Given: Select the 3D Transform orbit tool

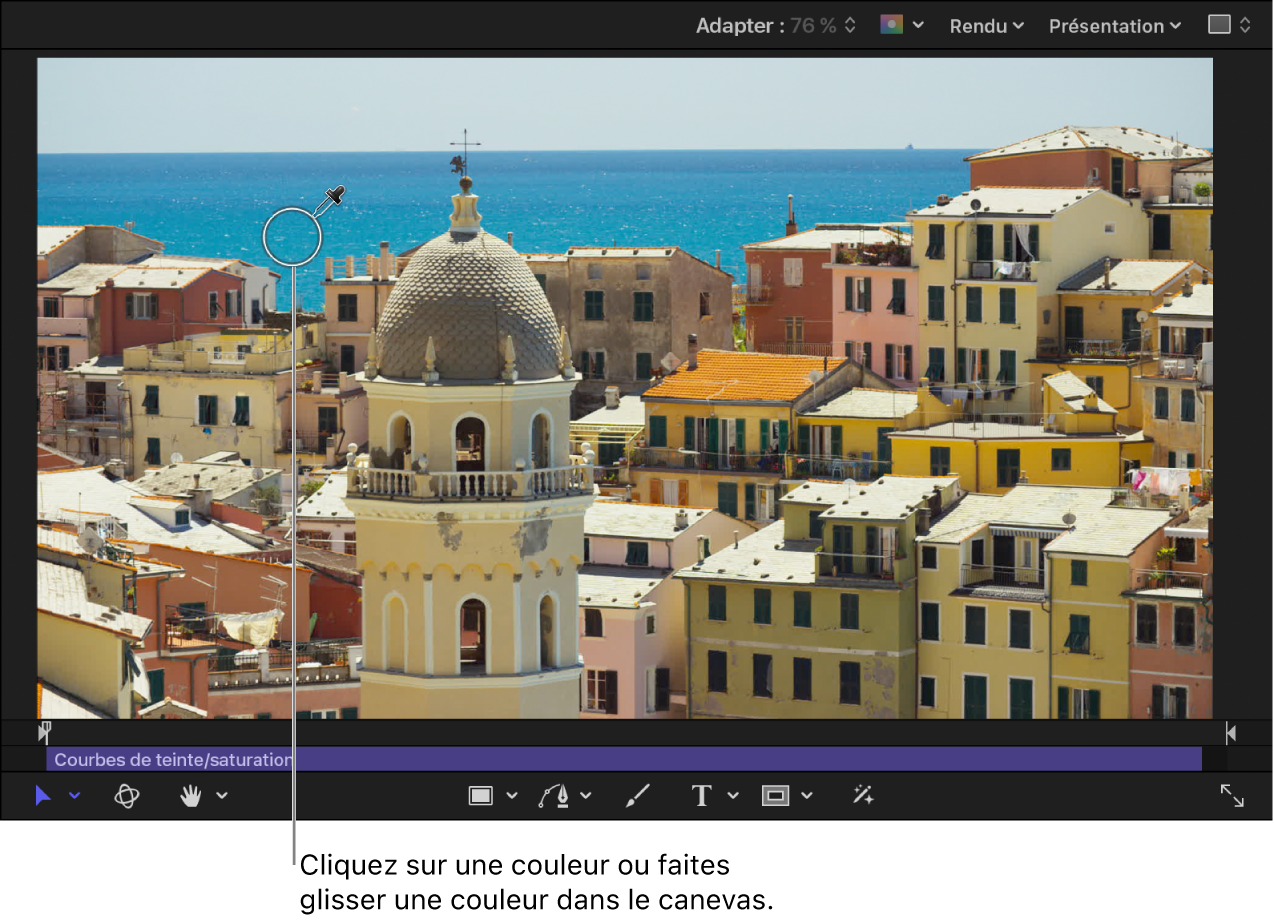Looking at the screenshot, I should click(x=127, y=796).
